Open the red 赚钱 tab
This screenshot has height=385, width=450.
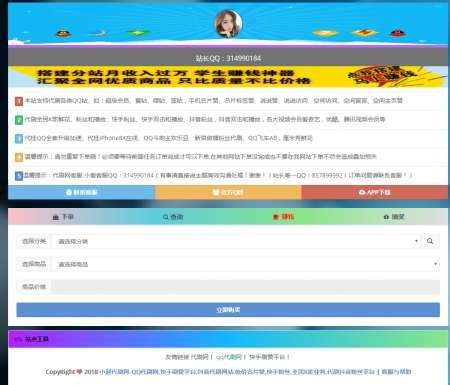[x=283, y=217]
